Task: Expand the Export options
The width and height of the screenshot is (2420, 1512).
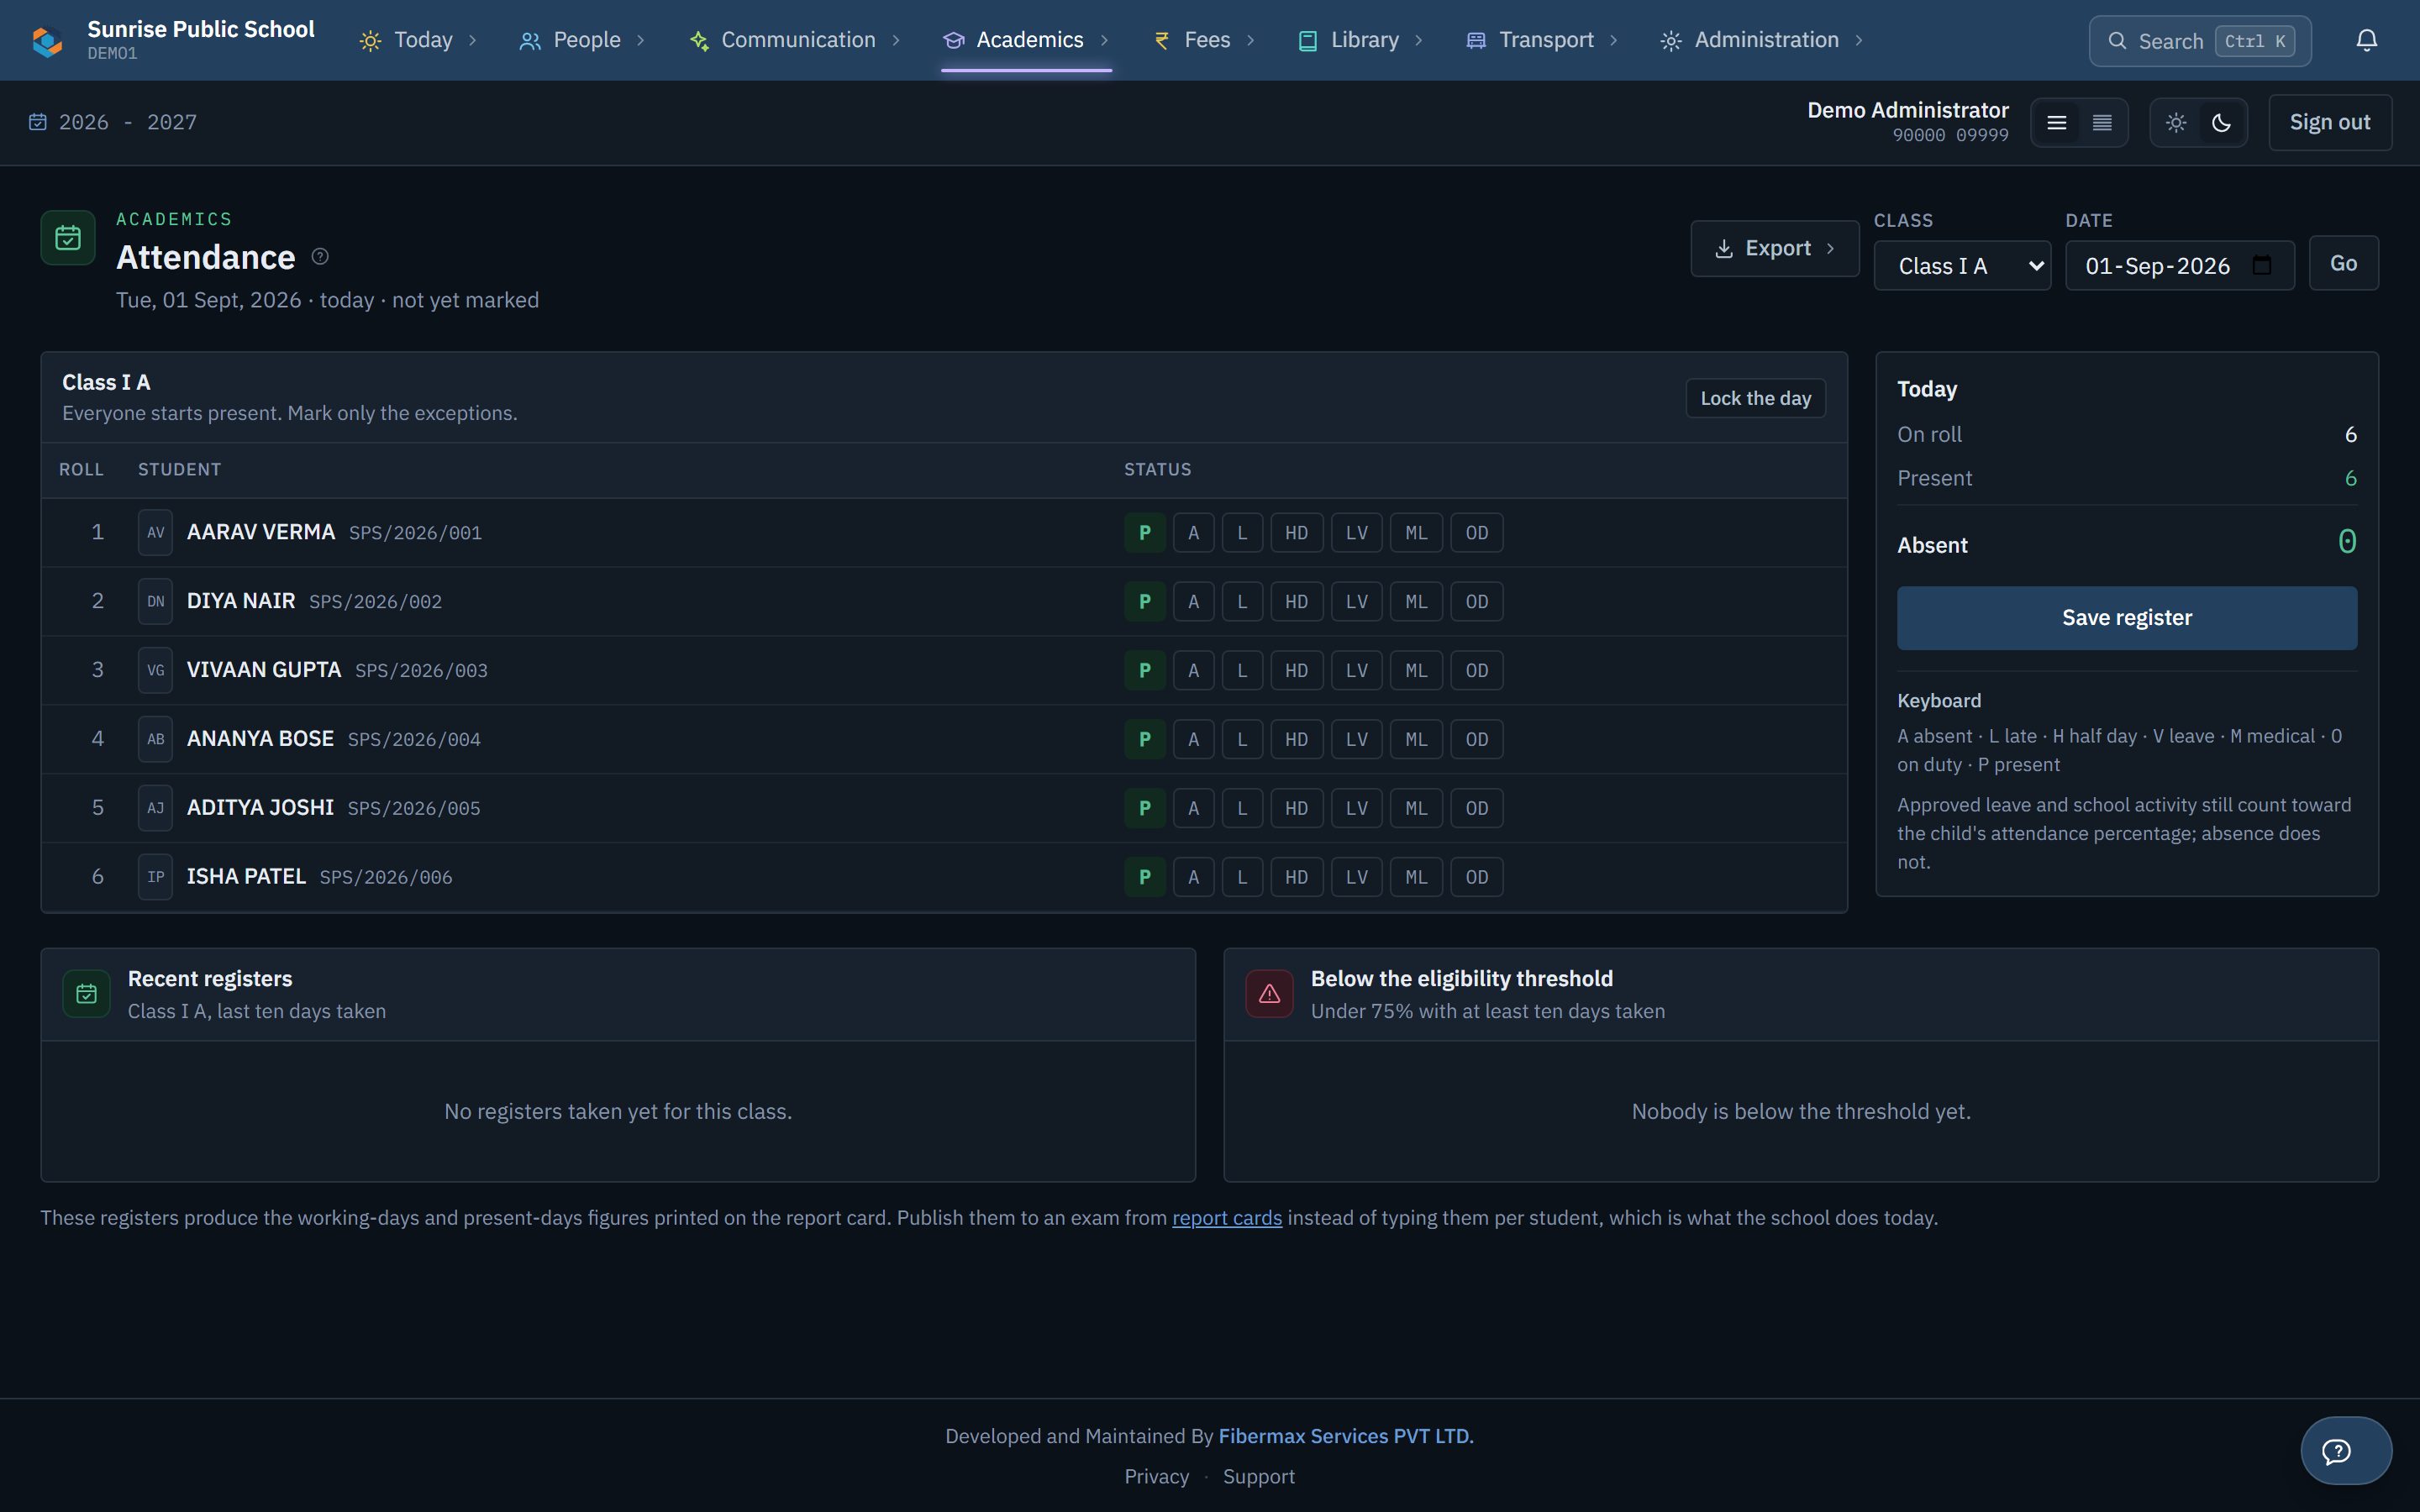Action: (1774, 248)
